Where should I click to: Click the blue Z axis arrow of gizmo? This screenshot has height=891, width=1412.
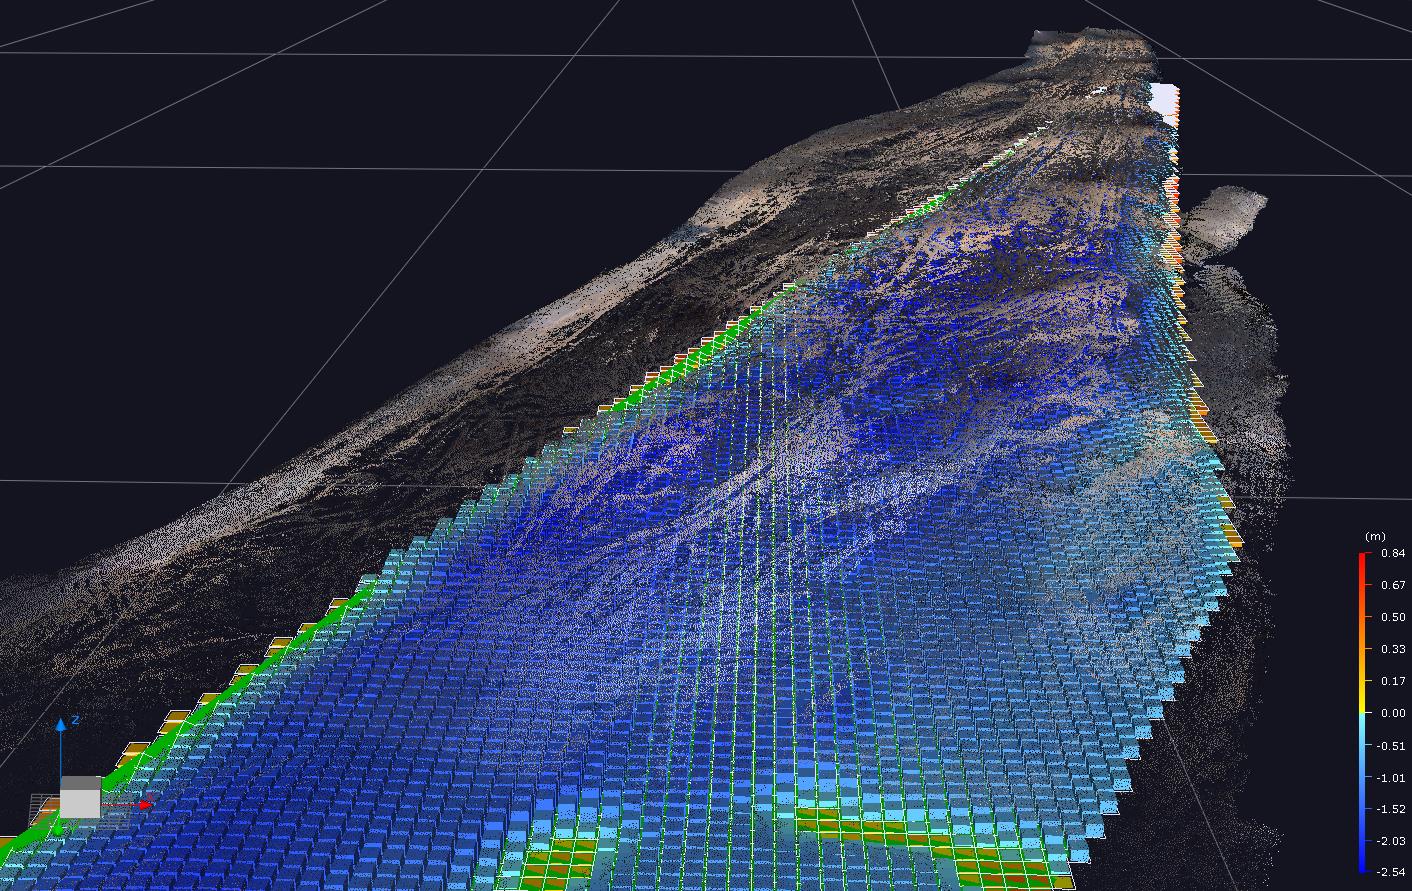pyautogui.click(x=61, y=723)
